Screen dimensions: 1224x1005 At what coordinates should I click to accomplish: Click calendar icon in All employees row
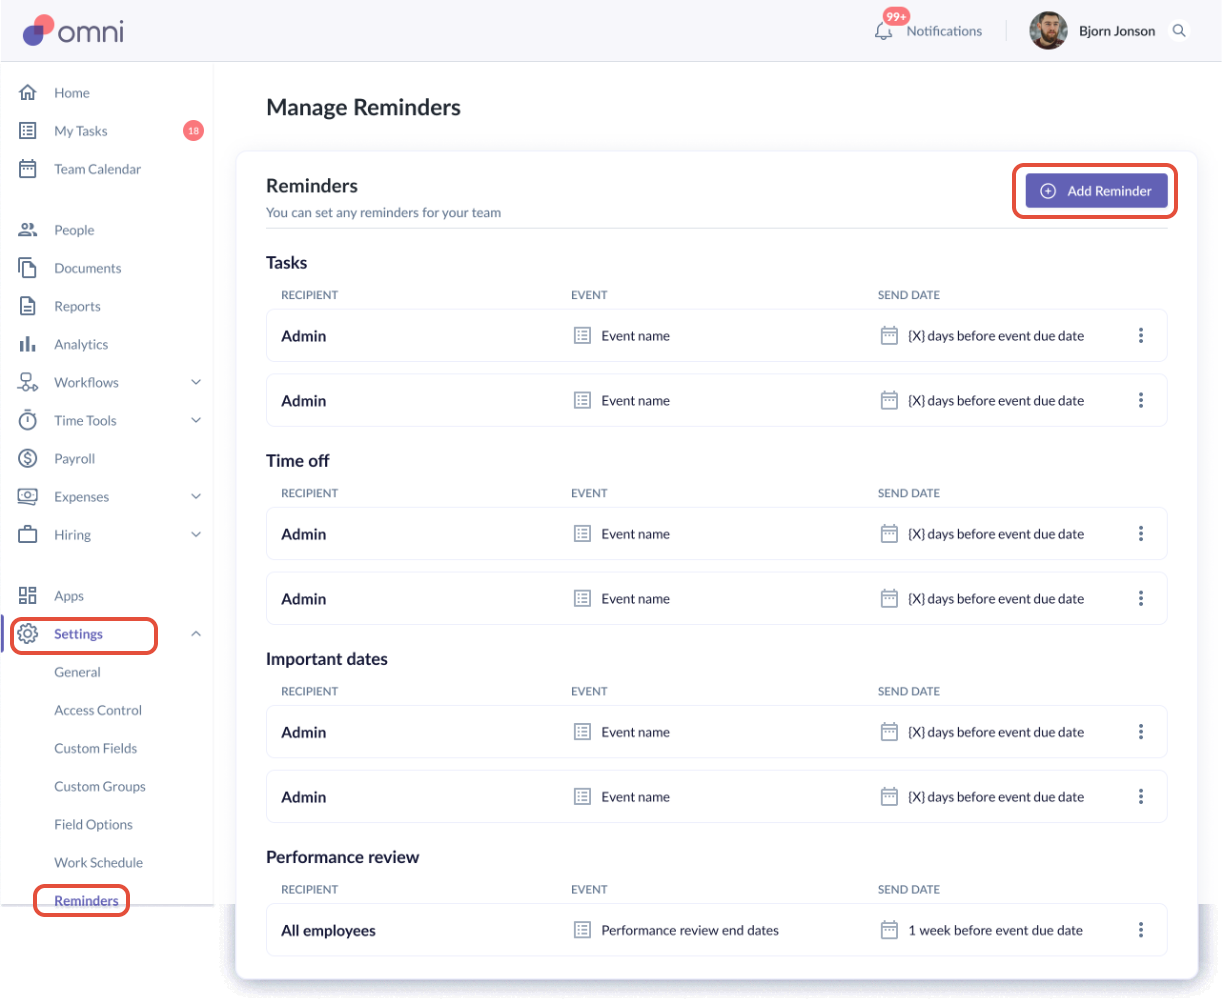pyautogui.click(x=889, y=930)
